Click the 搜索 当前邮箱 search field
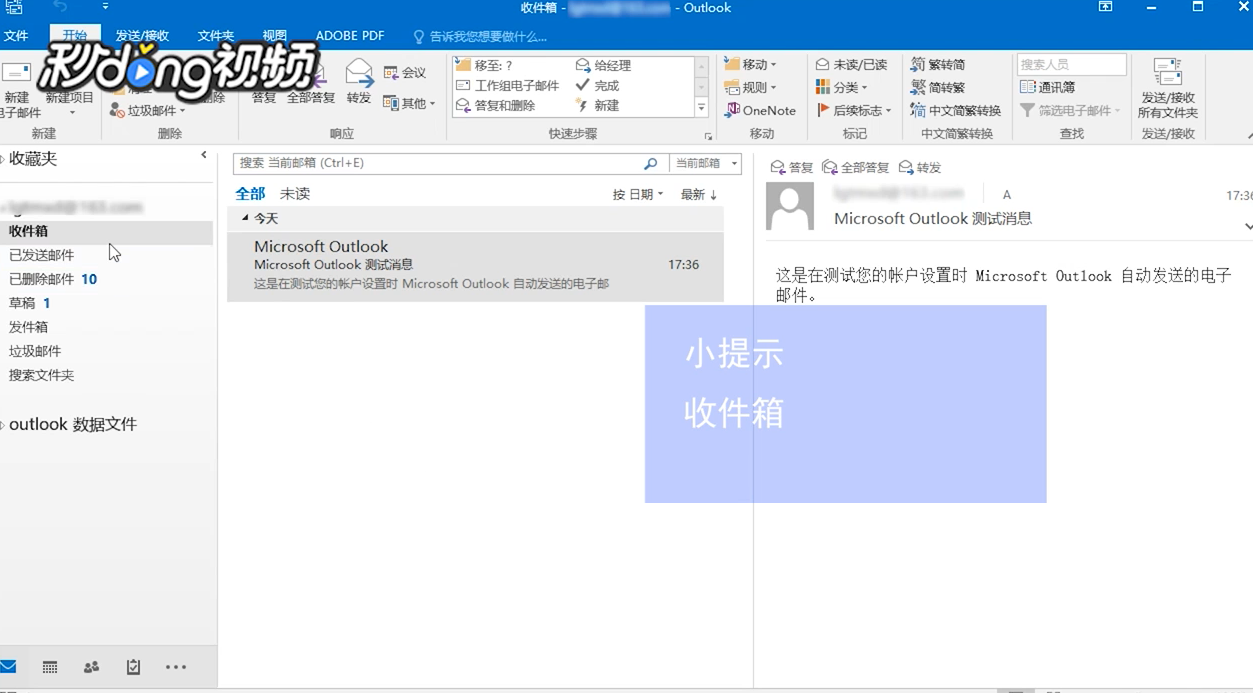The image size is (1253, 693). coord(438,163)
